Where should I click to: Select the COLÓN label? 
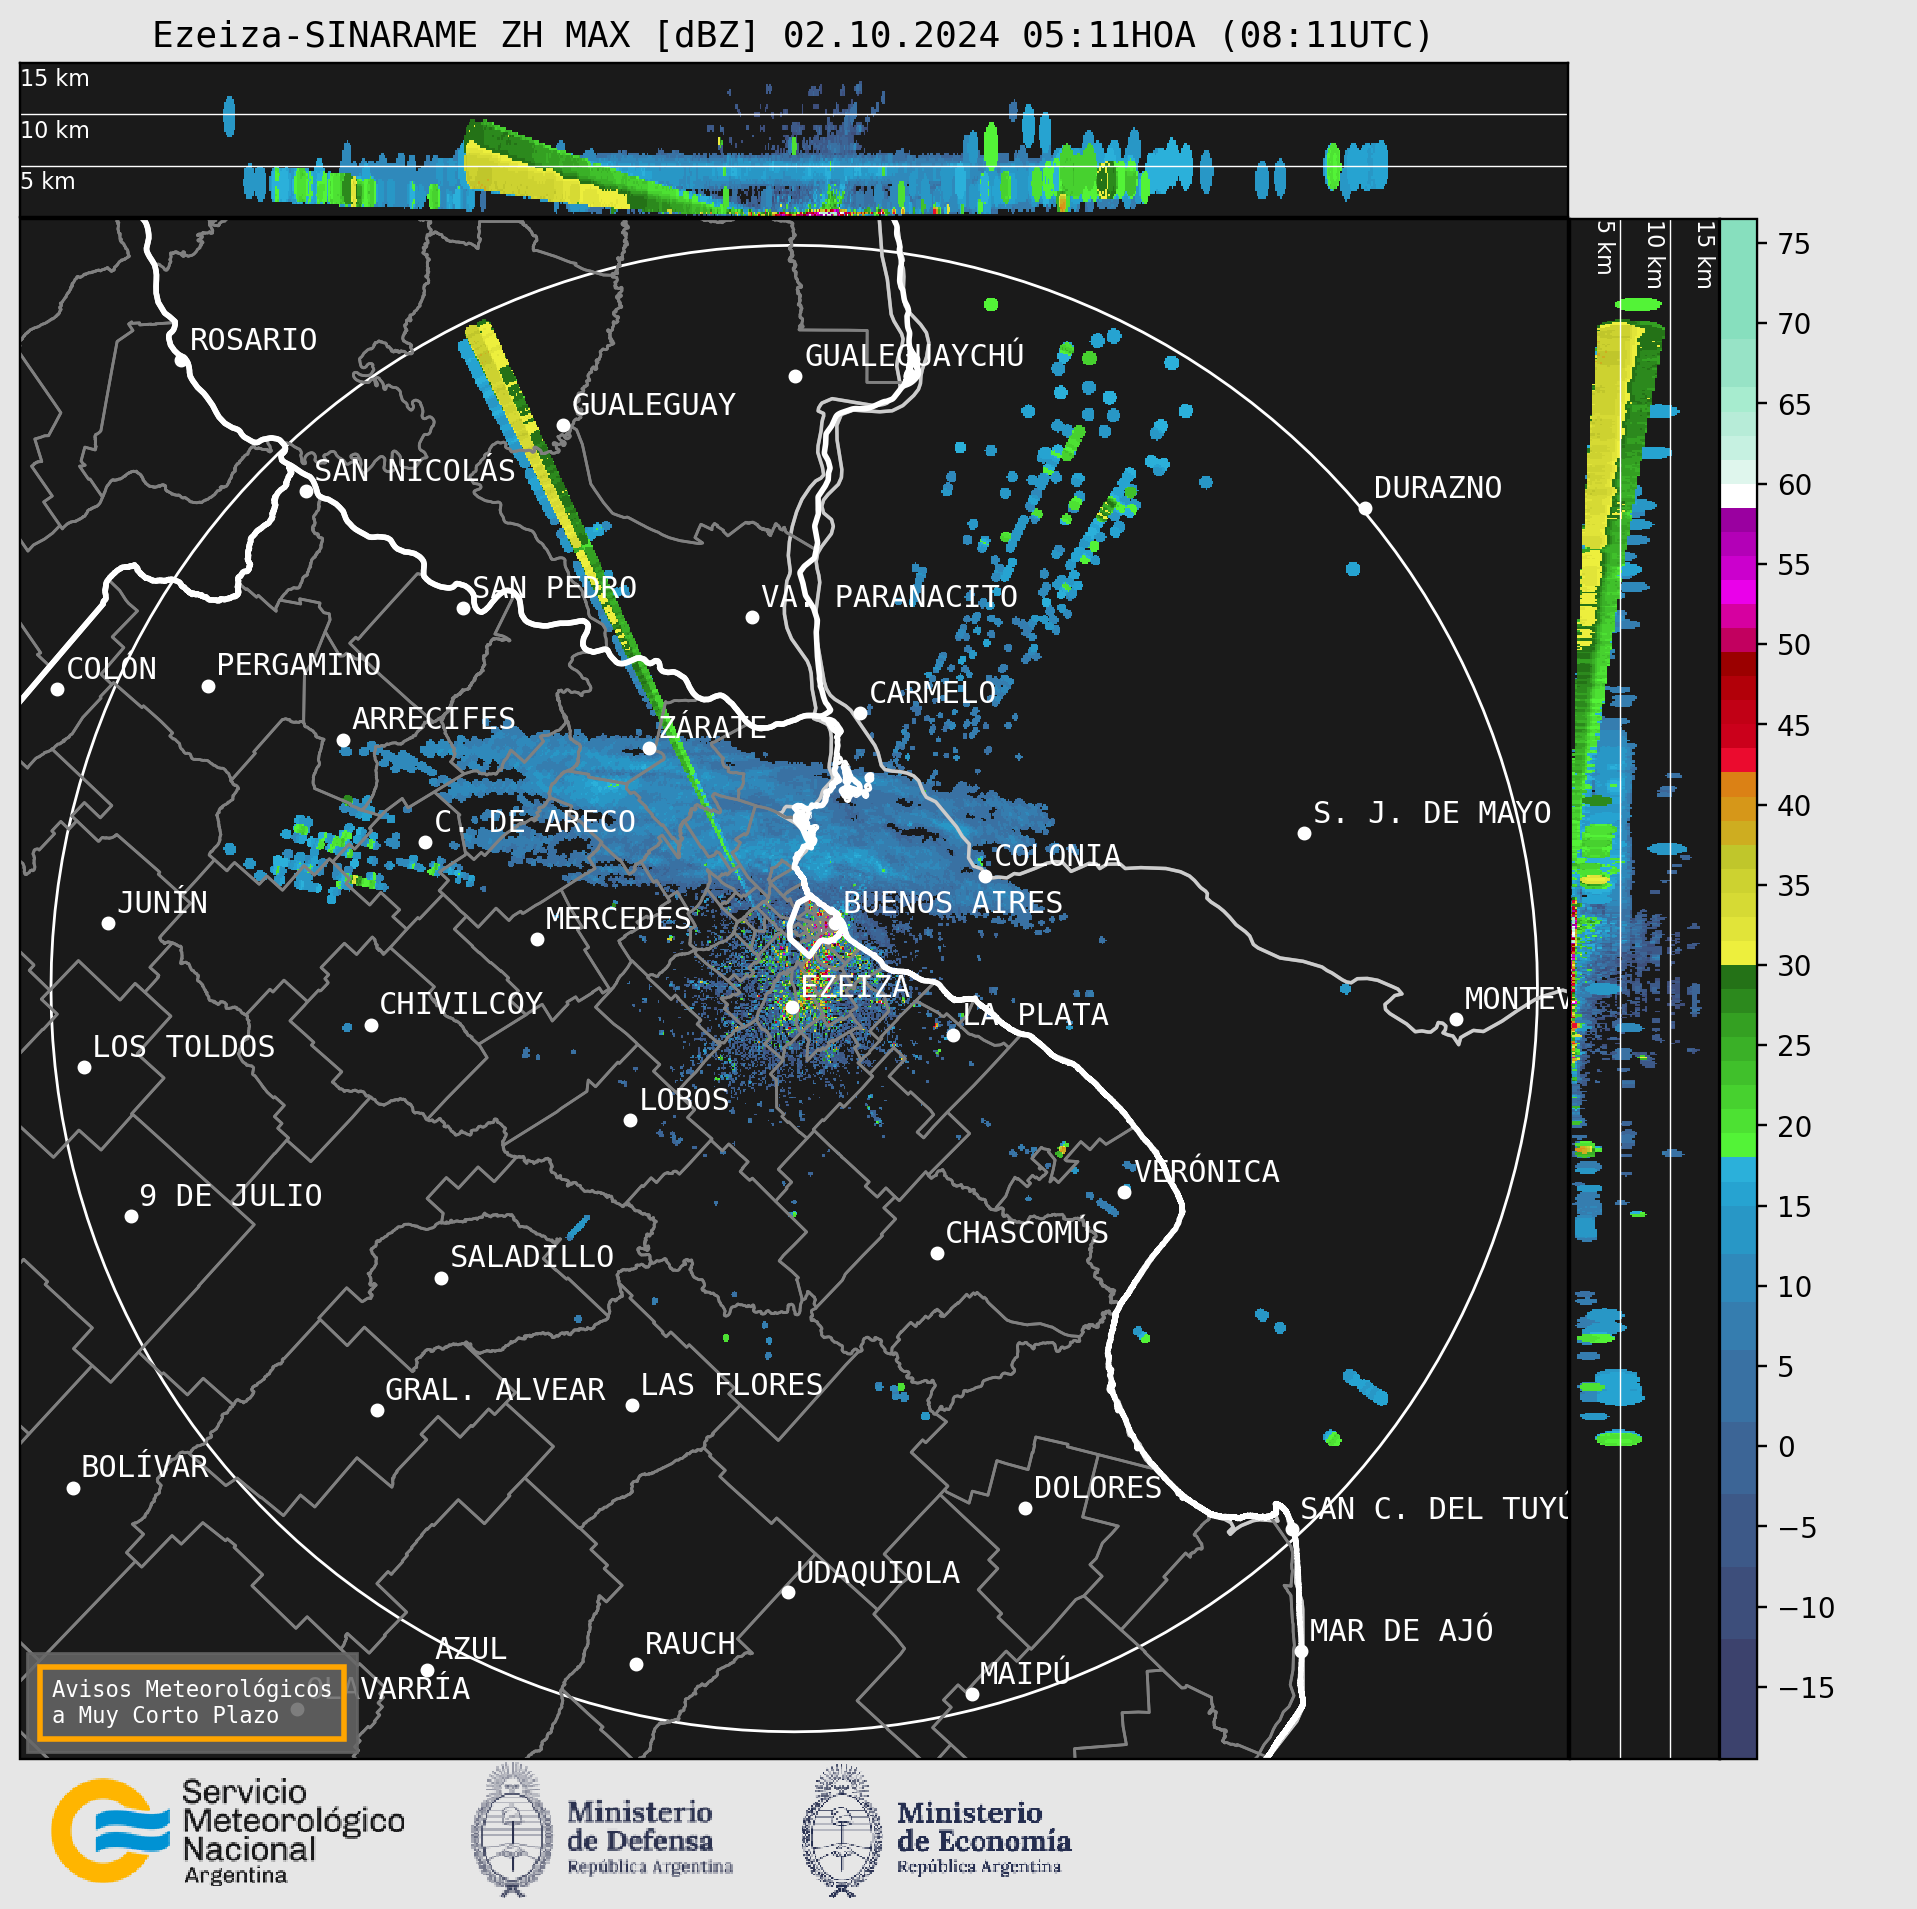coord(111,669)
